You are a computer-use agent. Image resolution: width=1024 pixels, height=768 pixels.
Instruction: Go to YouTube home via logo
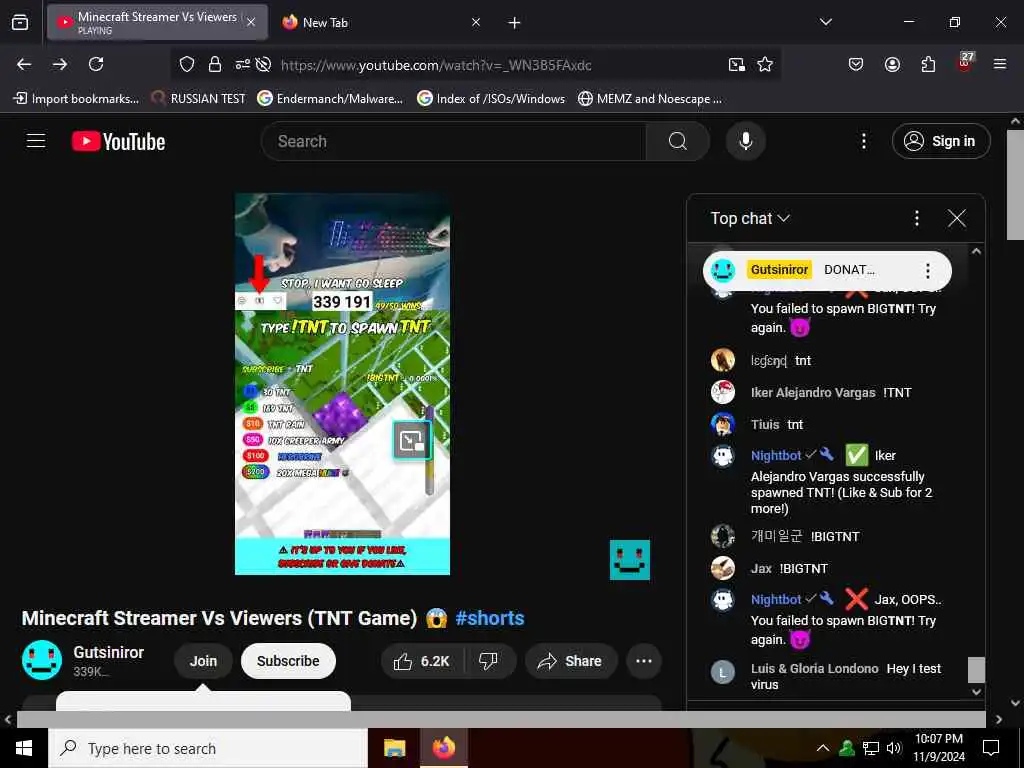click(118, 141)
